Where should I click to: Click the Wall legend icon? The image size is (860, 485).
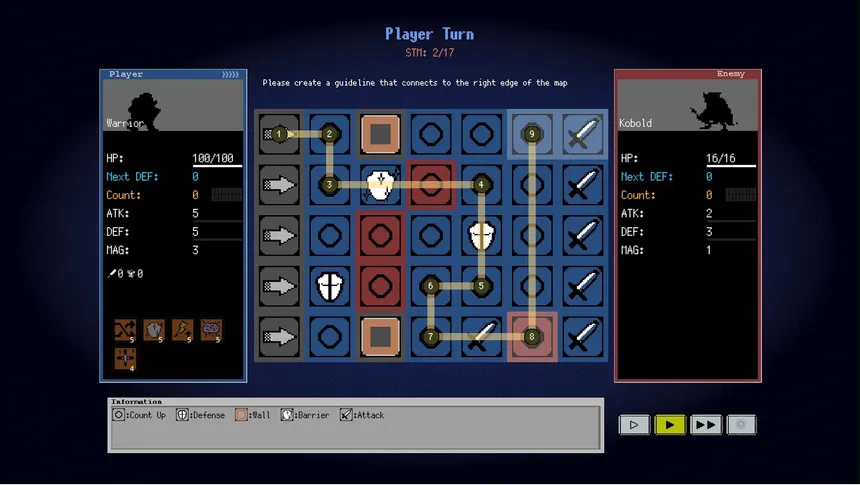[241, 415]
